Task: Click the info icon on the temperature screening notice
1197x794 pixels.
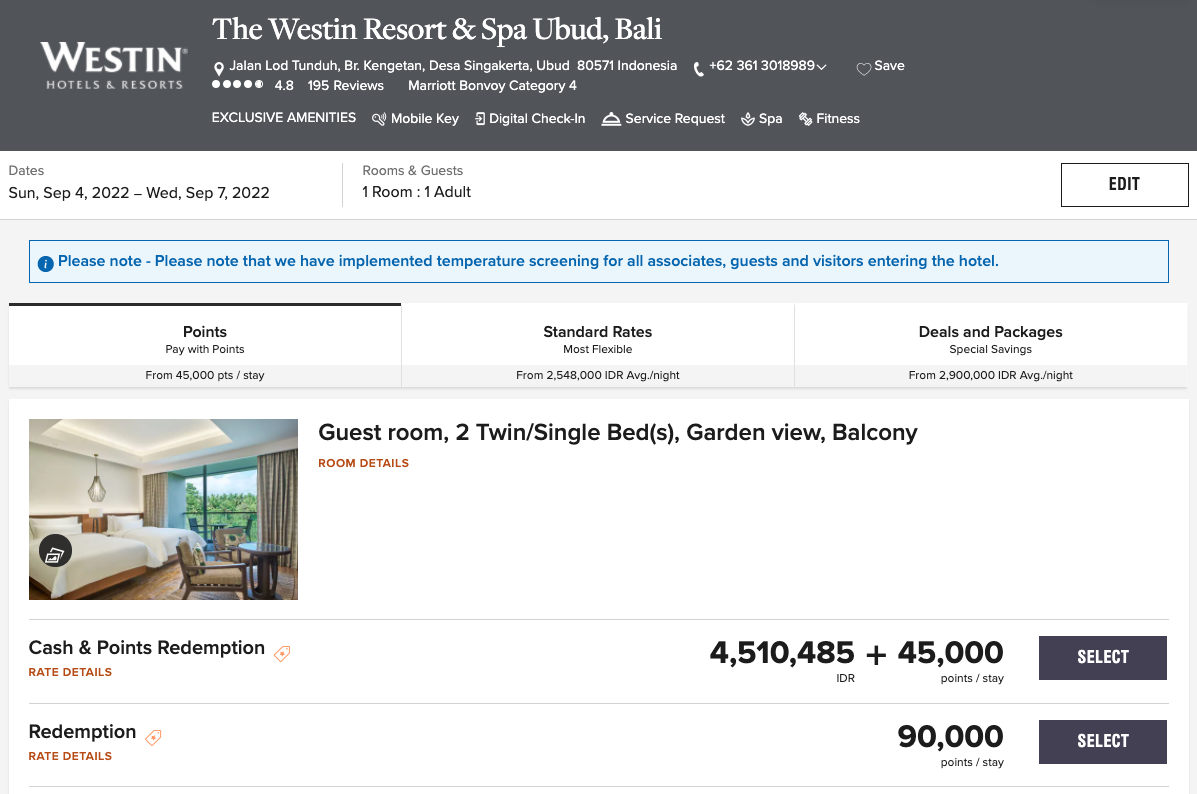Action: (45, 261)
